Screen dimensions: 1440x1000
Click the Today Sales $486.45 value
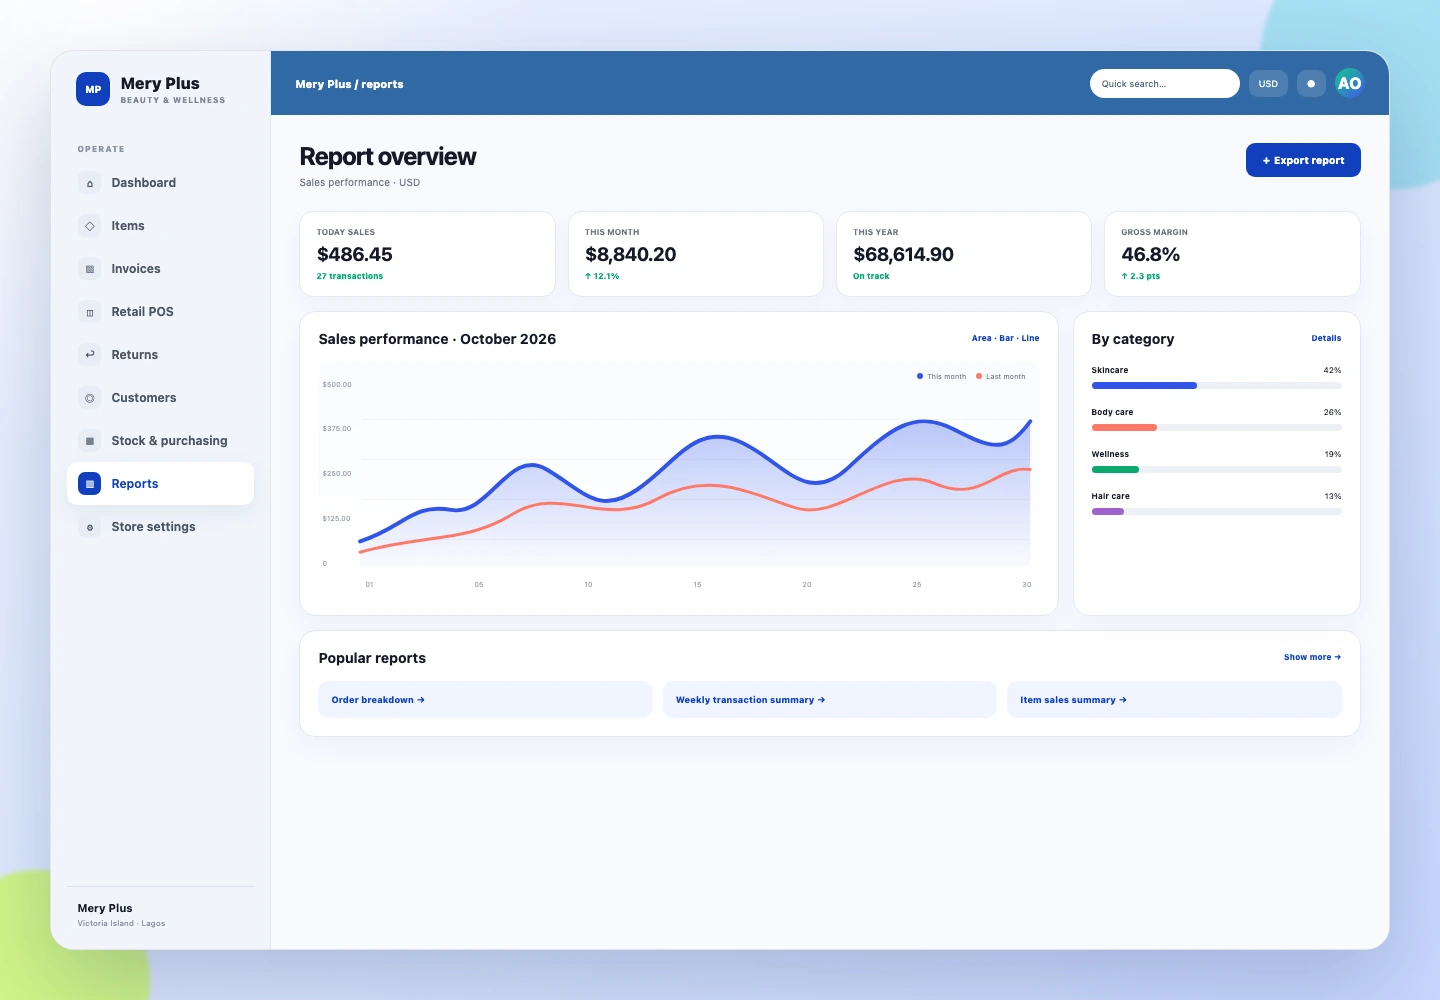pos(355,255)
